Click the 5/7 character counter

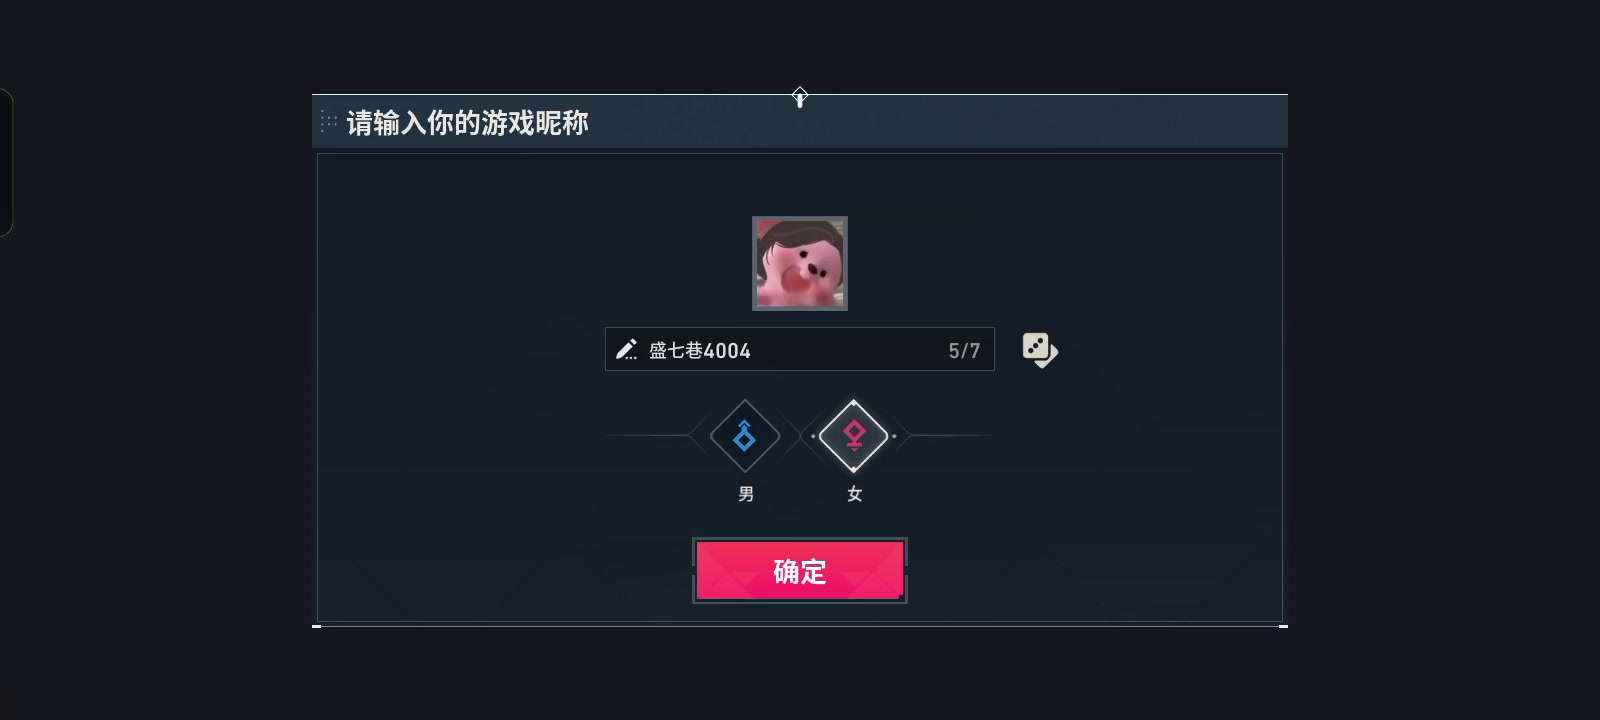[x=964, y=350]
